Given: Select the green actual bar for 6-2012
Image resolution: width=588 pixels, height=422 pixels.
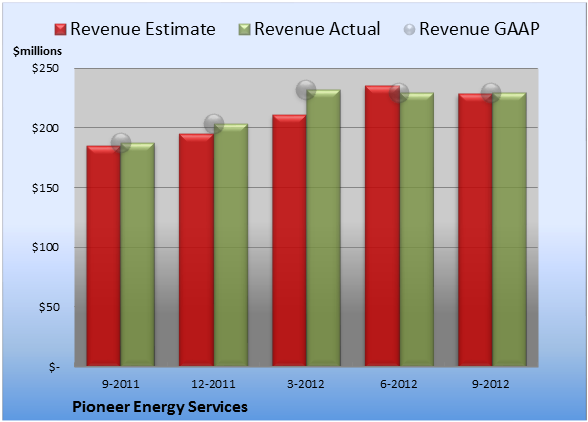Looking at the screenshot, I should (x=416, y=229).
